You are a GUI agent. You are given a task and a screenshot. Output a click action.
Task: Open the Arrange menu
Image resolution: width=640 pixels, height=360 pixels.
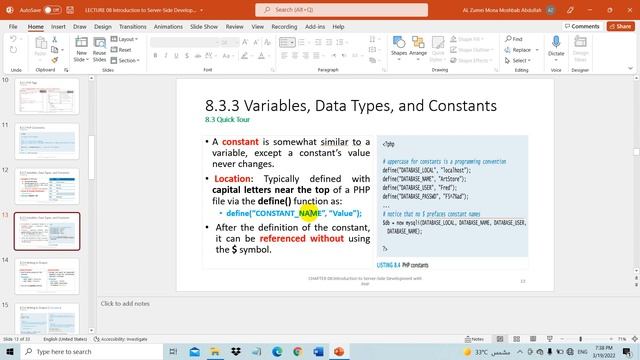point(418,48)
